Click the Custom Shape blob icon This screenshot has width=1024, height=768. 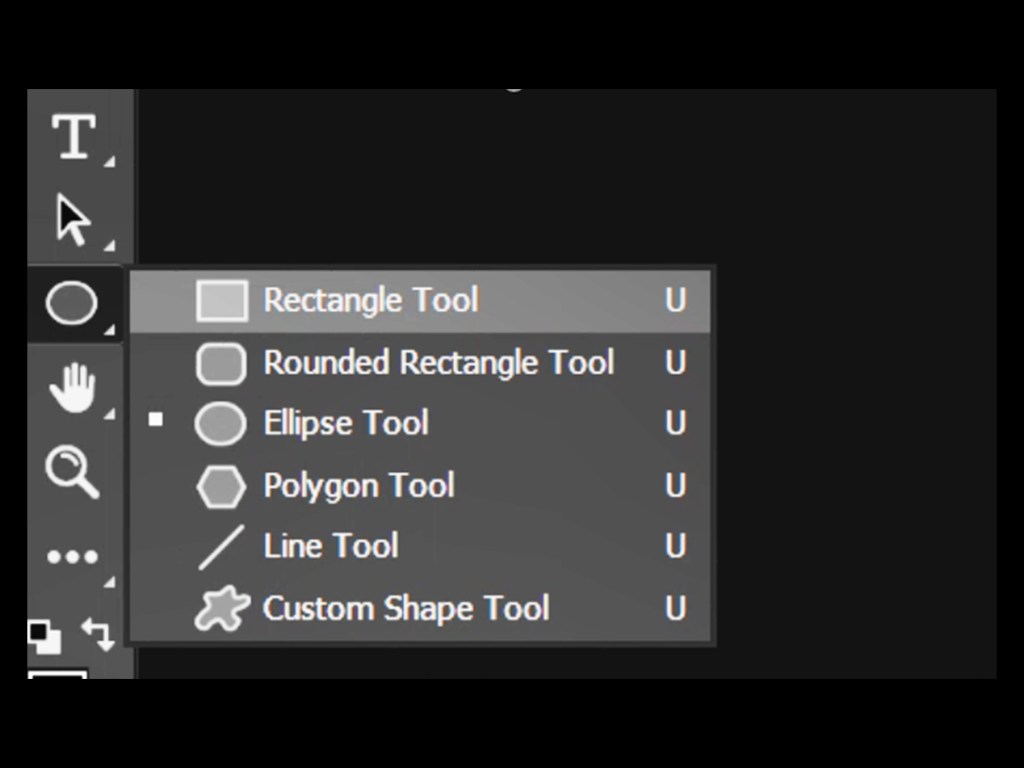[220, 609]
